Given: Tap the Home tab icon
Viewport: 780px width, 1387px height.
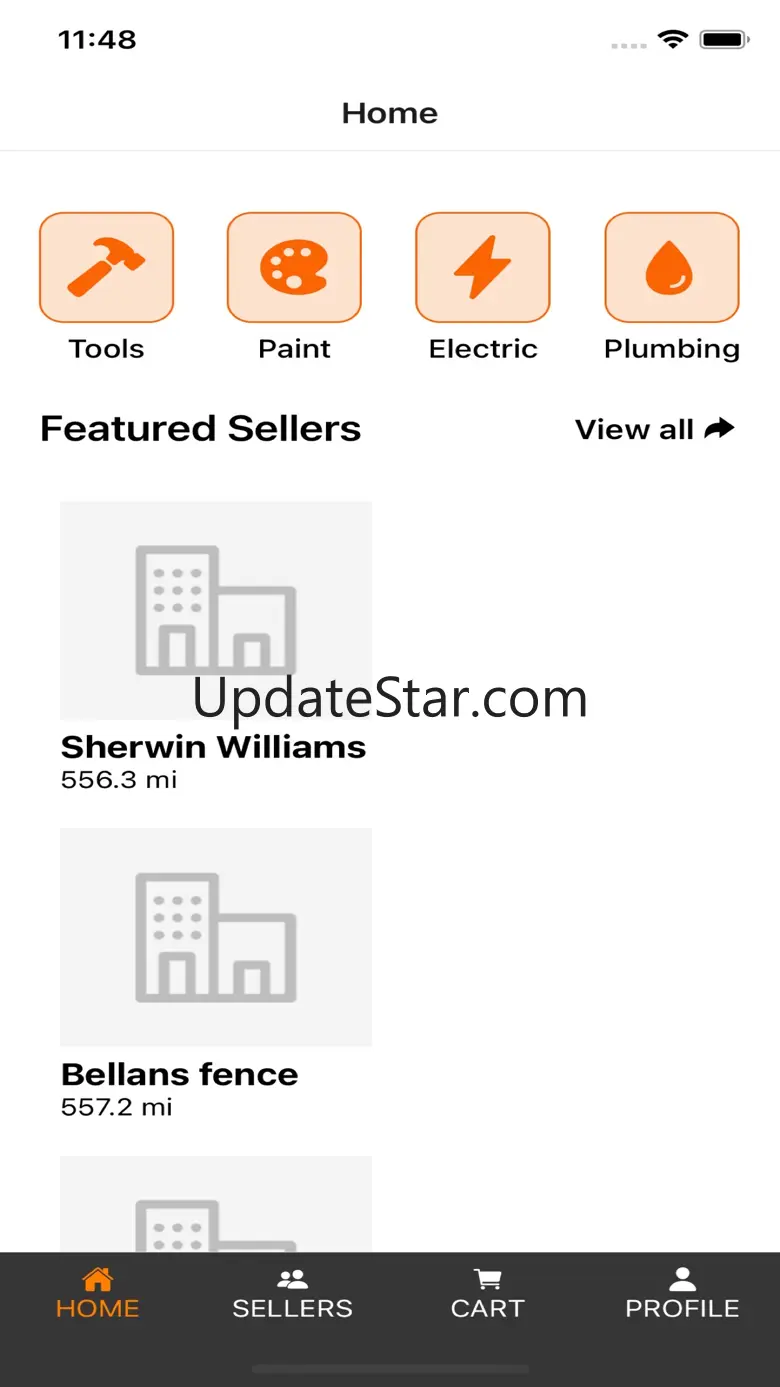Looking at the screenshot, I should (x=97, y=1279).
